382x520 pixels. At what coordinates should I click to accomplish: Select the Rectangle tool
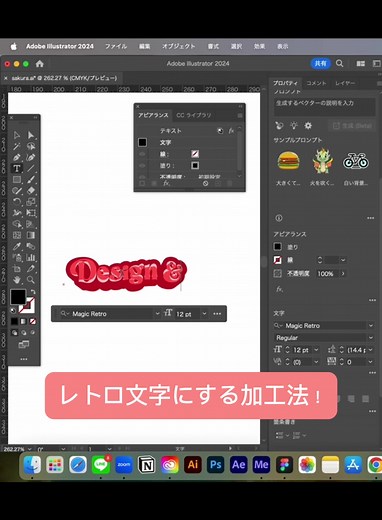coord(17,180)
